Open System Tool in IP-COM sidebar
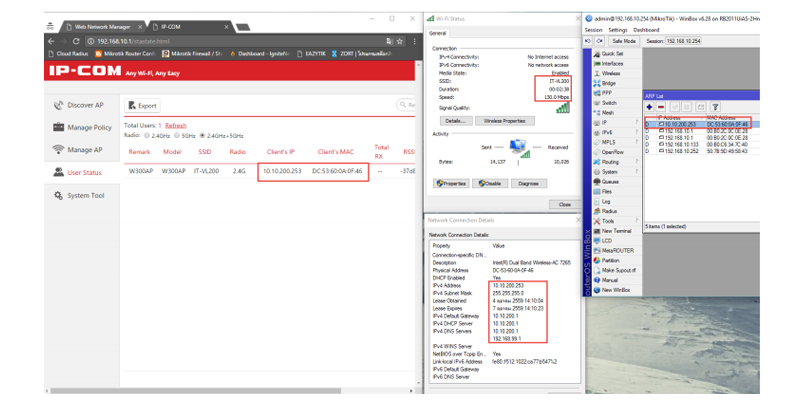 [79, 195]
